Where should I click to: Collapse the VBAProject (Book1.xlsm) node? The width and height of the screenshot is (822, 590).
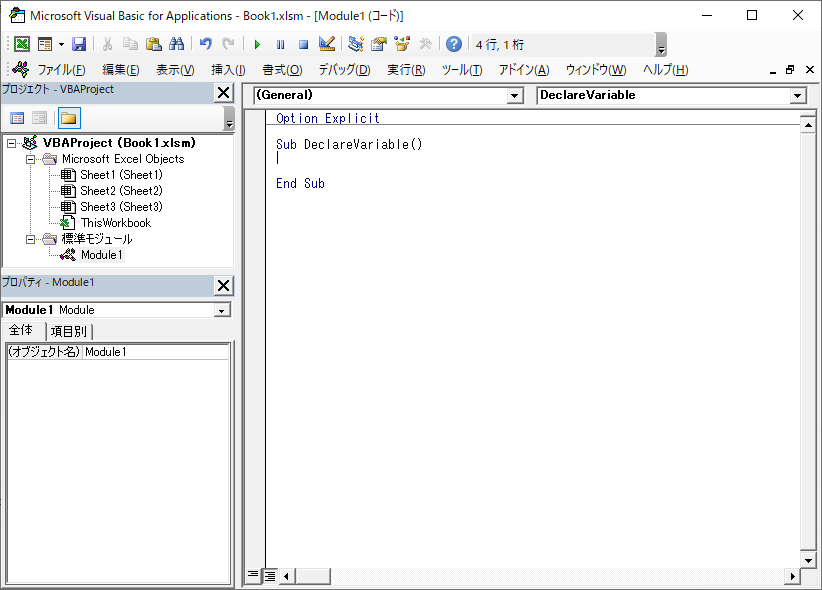12,143
